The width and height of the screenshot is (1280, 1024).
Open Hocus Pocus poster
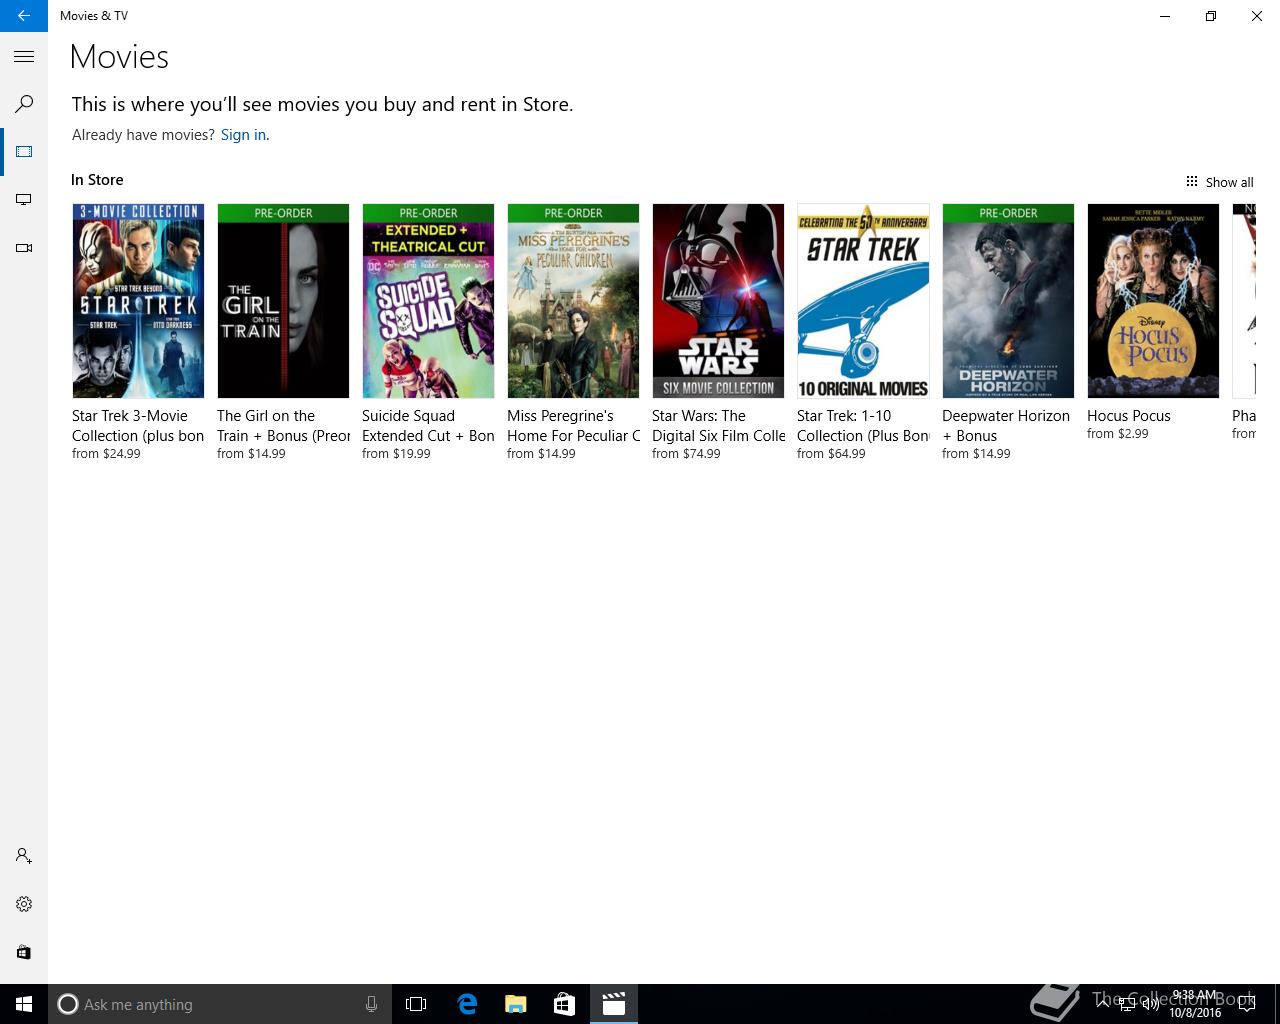click(x=1153, y=301)
